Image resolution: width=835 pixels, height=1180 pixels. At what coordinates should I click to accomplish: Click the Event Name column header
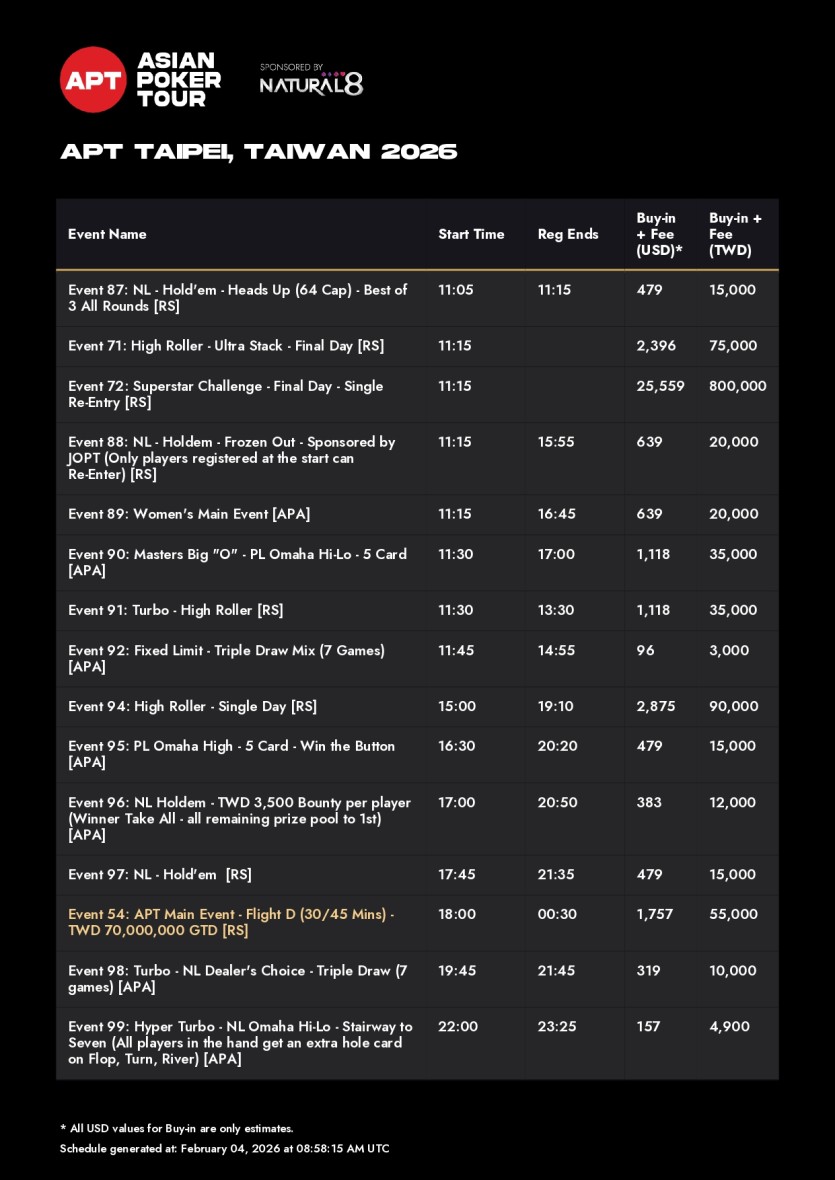tap(107, 234)
